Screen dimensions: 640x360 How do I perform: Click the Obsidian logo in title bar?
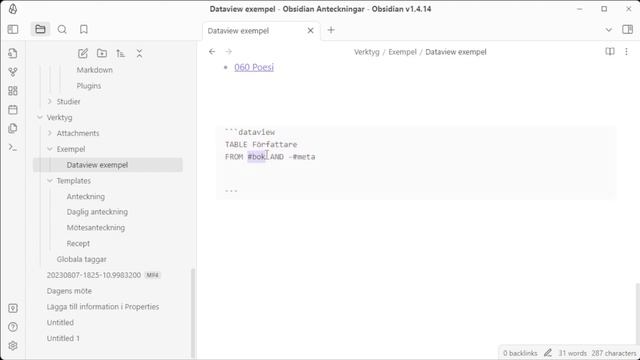click(13, 9)
